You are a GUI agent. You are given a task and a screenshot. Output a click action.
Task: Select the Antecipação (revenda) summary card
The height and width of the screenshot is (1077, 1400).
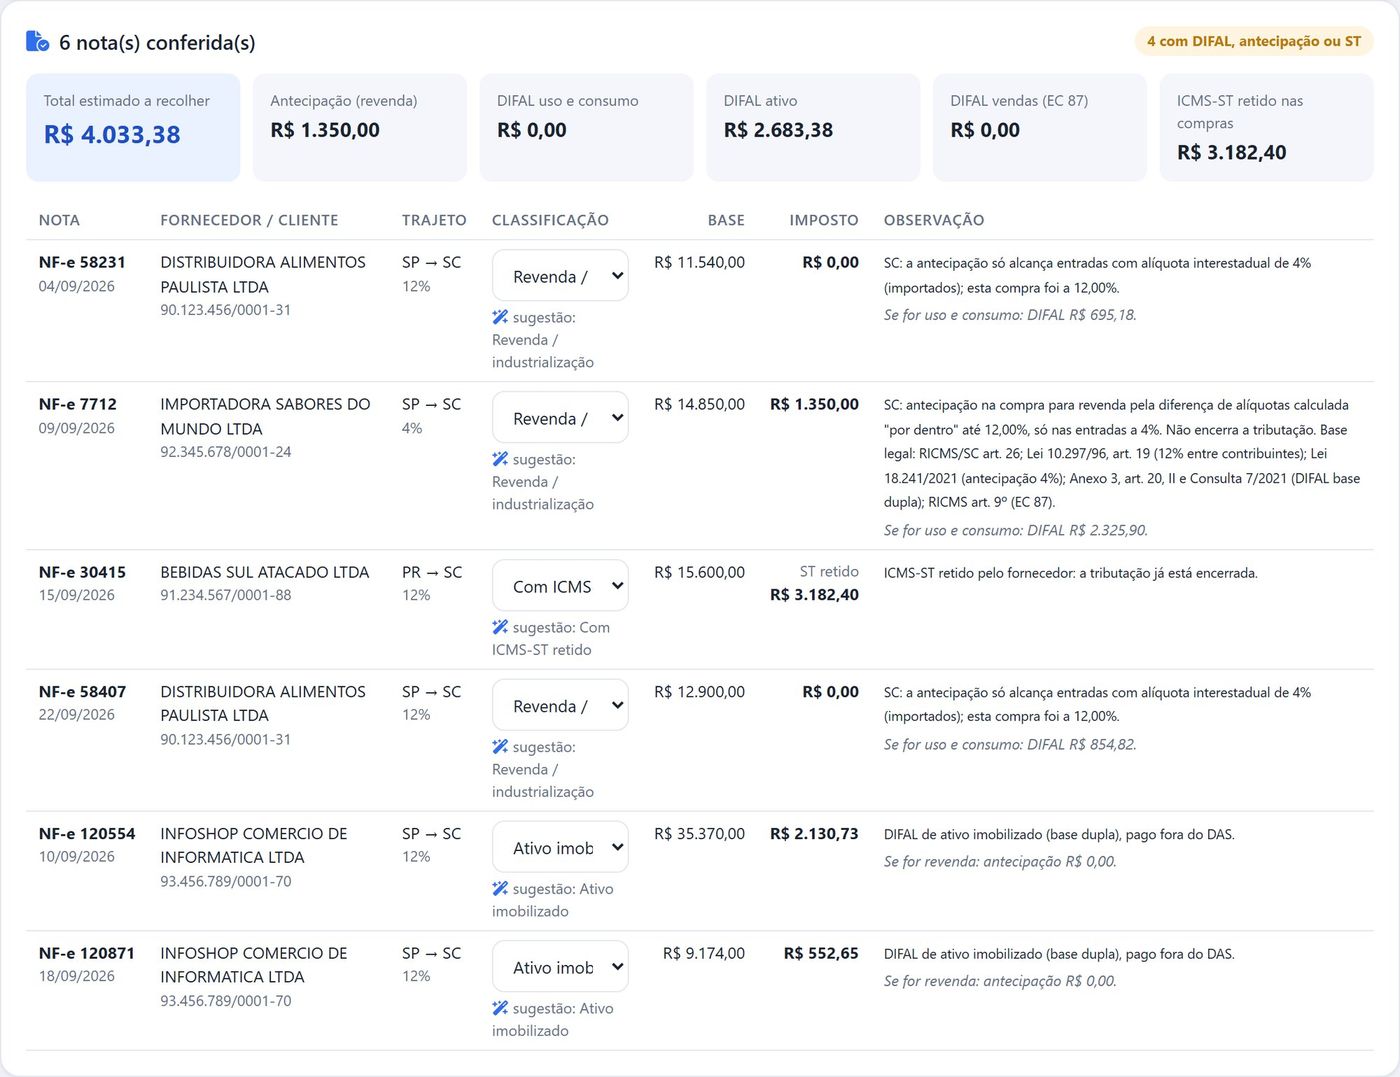[360, 127]
